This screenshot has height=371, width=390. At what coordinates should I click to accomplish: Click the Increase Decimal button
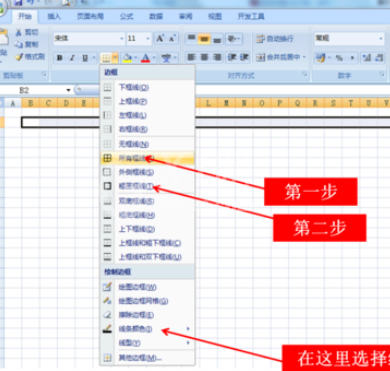click(x=367, y=58)
